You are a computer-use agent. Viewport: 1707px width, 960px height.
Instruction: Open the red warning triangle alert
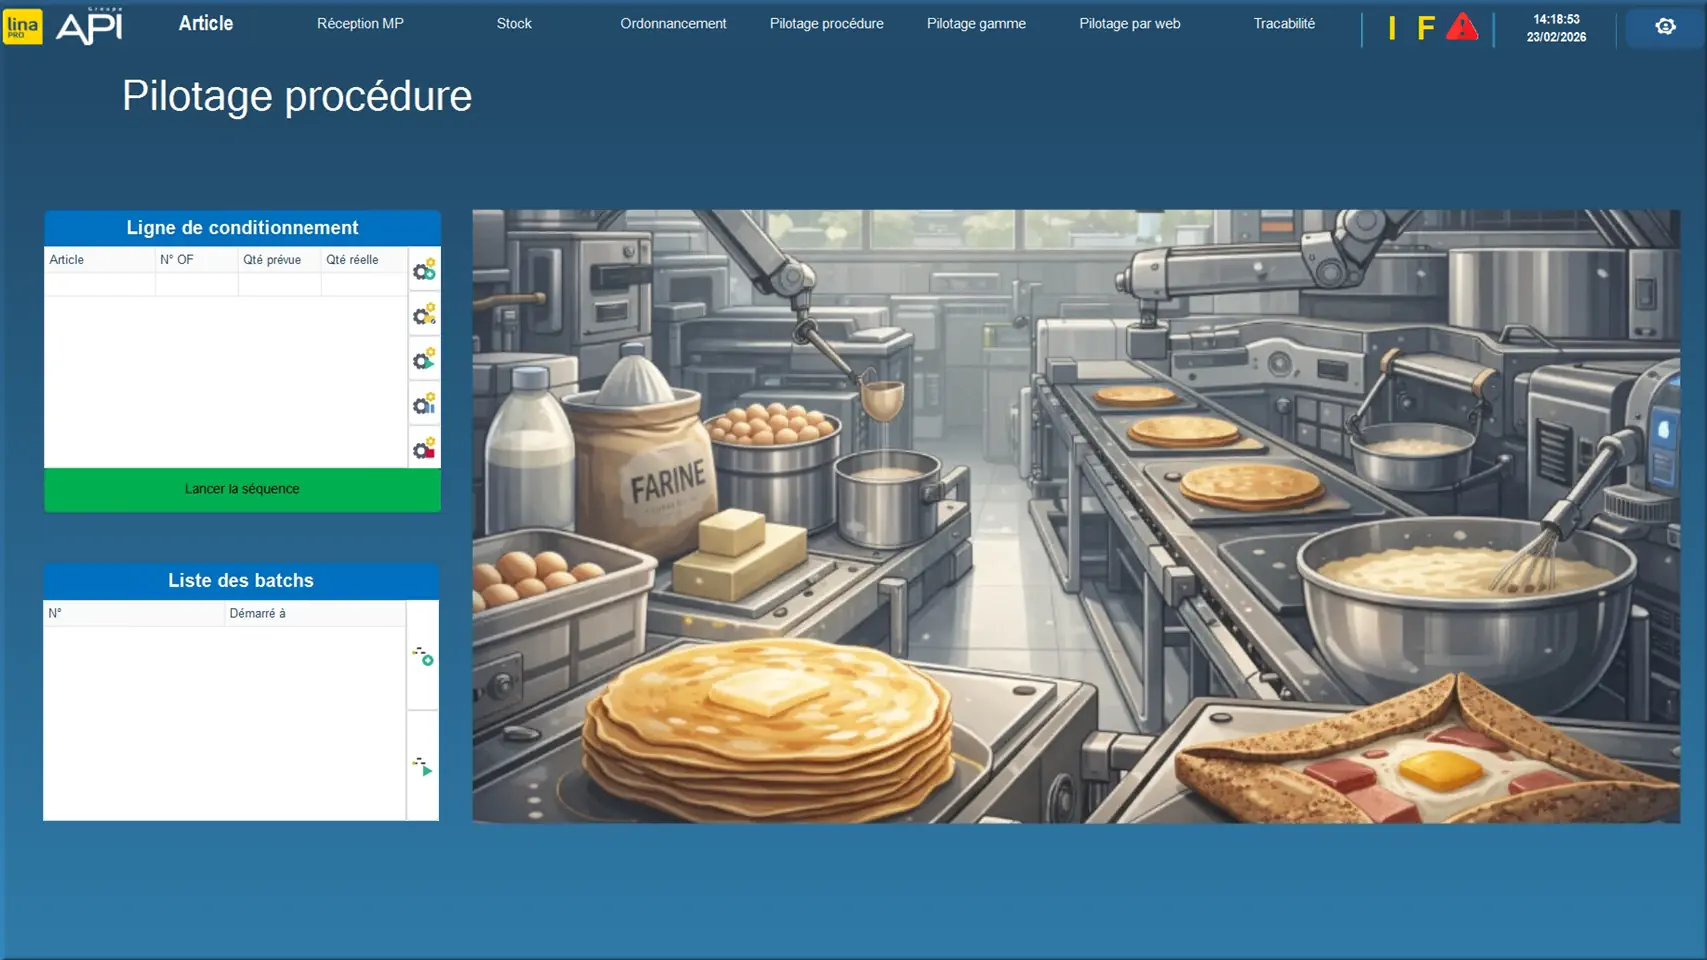pyautogui.click(x=1461, y=27)
